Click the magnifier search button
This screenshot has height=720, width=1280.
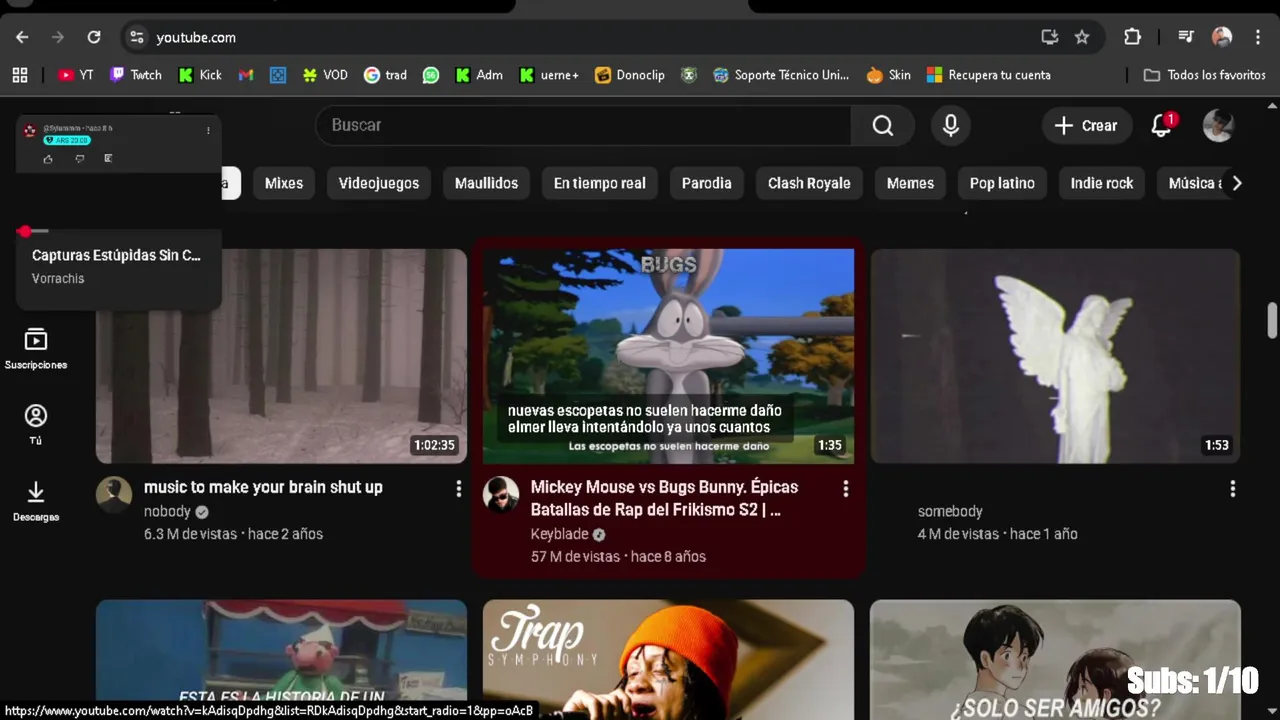pyautogui.click(x=882, y=125)
